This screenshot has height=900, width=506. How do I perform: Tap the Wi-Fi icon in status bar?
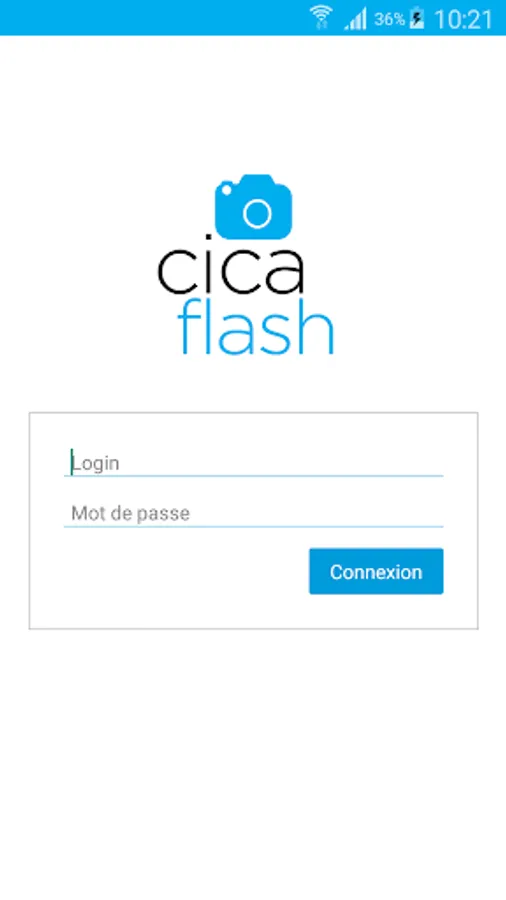(321, 18)
